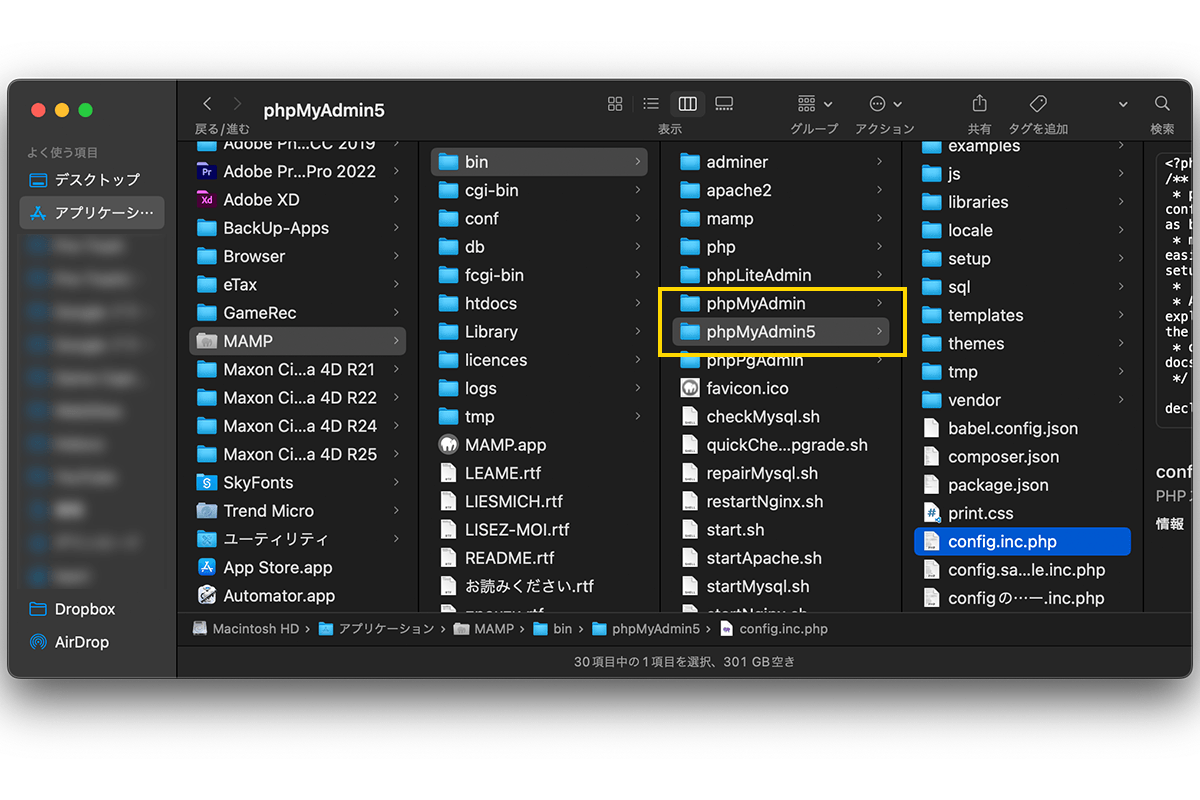Select Applications in the sidebar
Viewport: 1200px width, 800px height.
coord(92,213)
